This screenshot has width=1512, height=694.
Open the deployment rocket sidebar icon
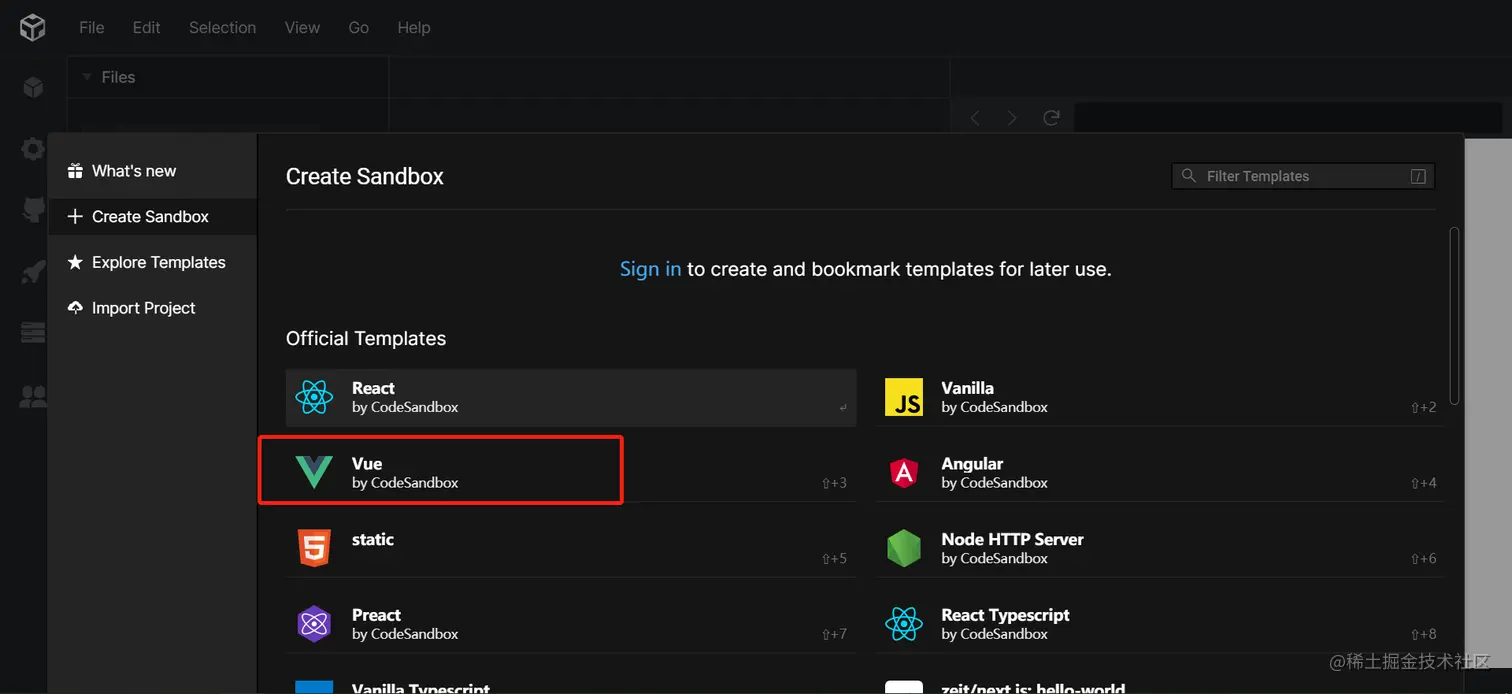33,271
